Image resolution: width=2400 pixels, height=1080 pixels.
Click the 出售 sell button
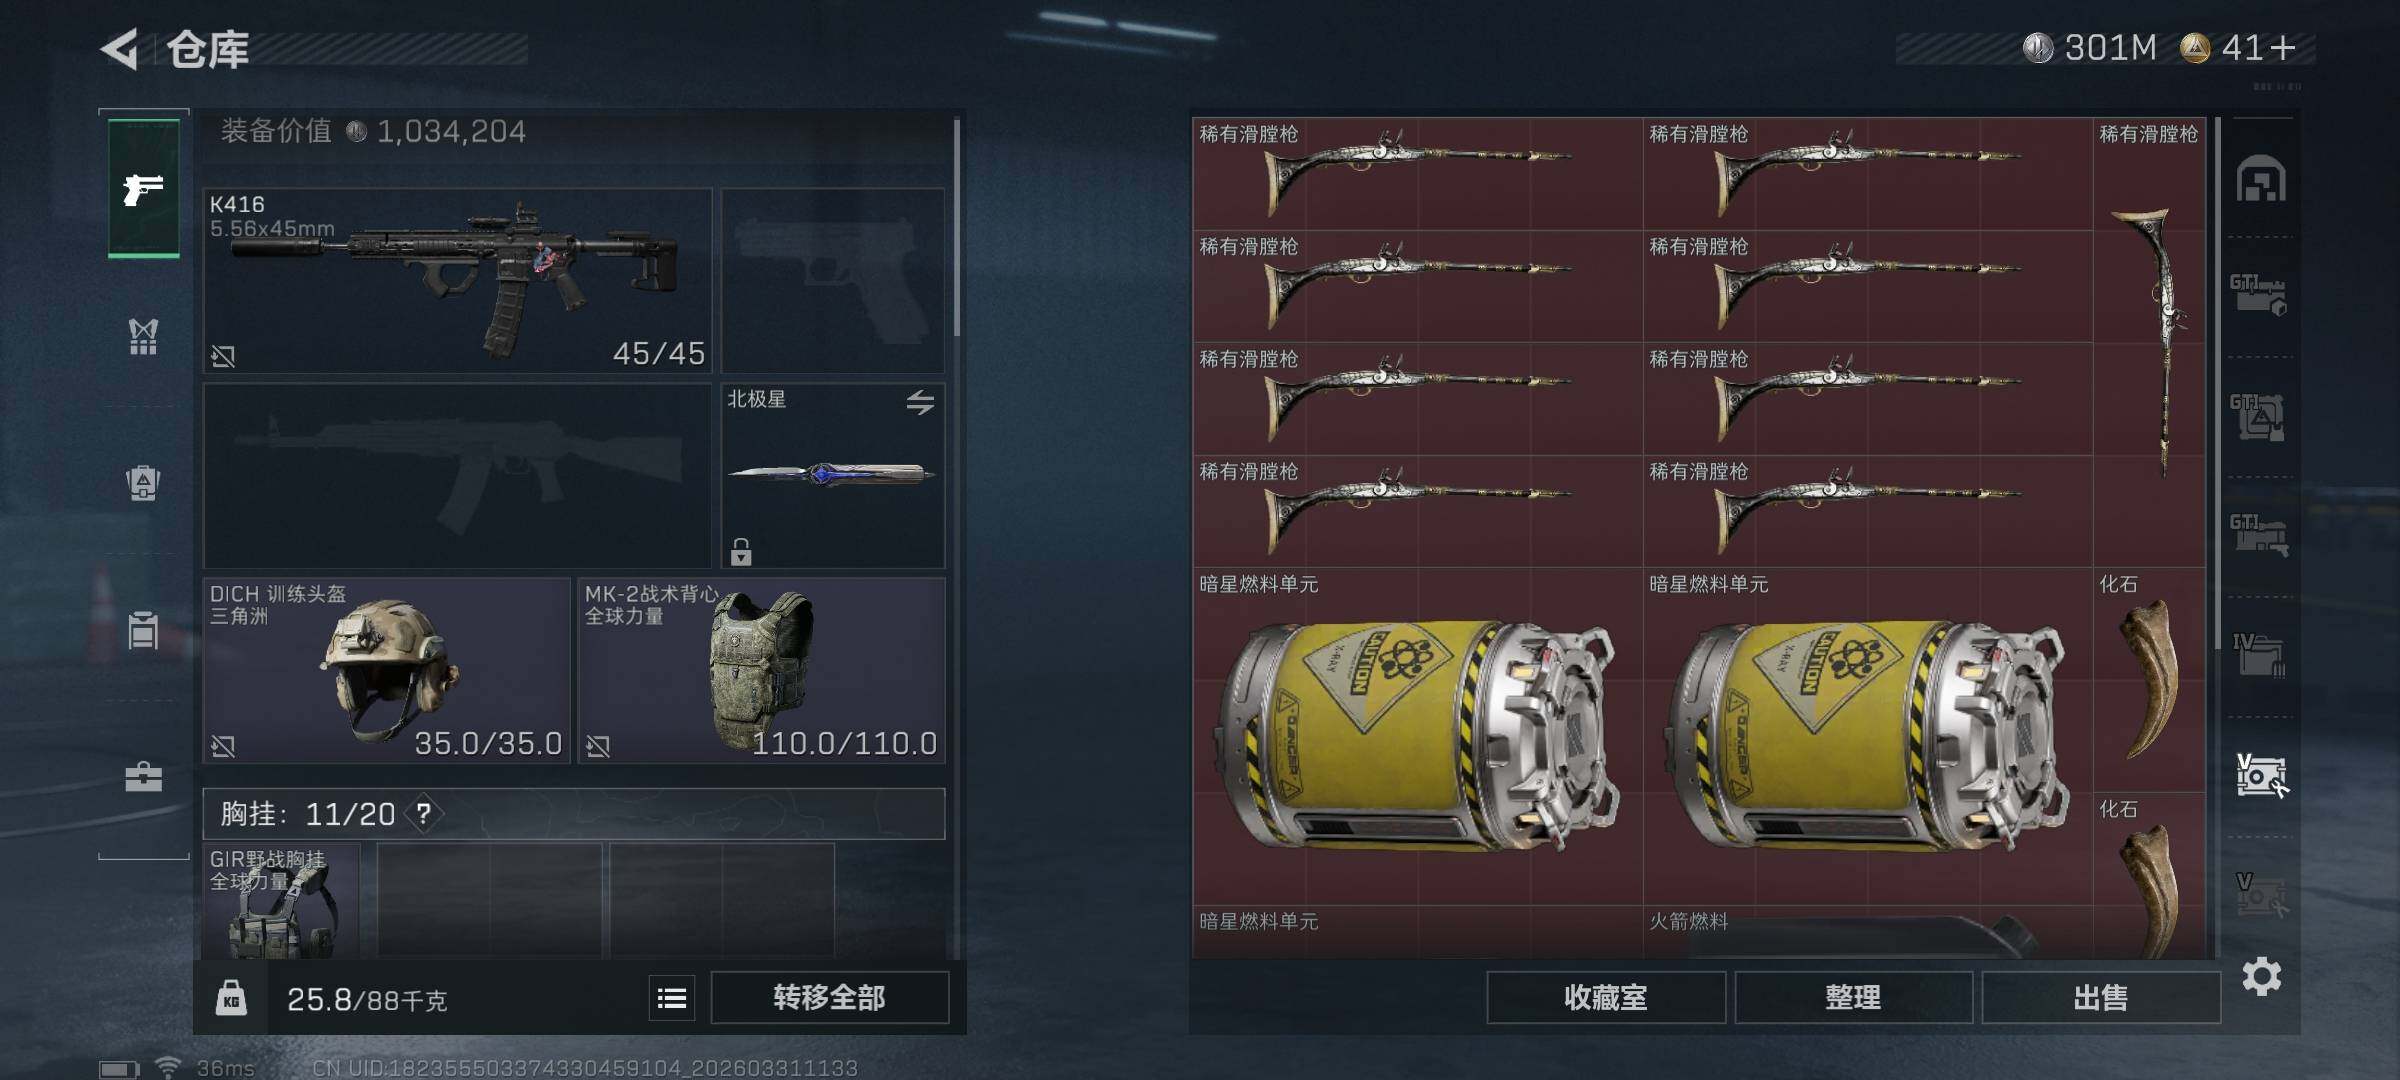coord(2101,998)
